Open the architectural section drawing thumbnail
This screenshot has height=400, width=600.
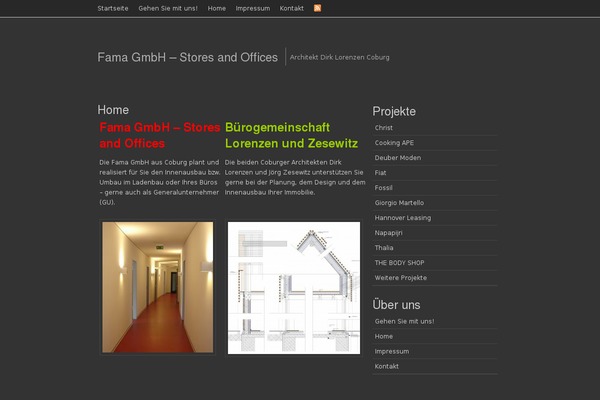tap(294, 288)
